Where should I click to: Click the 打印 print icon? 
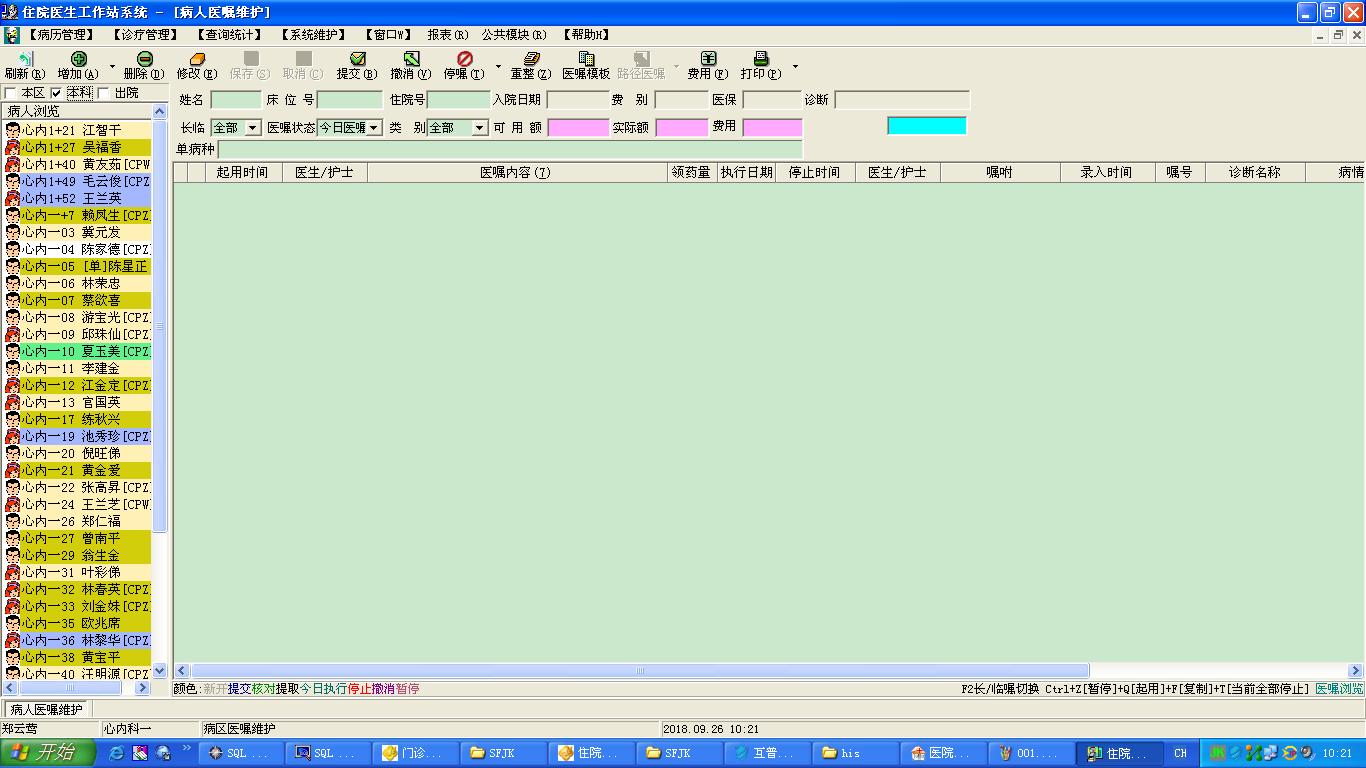click(761, 59)
